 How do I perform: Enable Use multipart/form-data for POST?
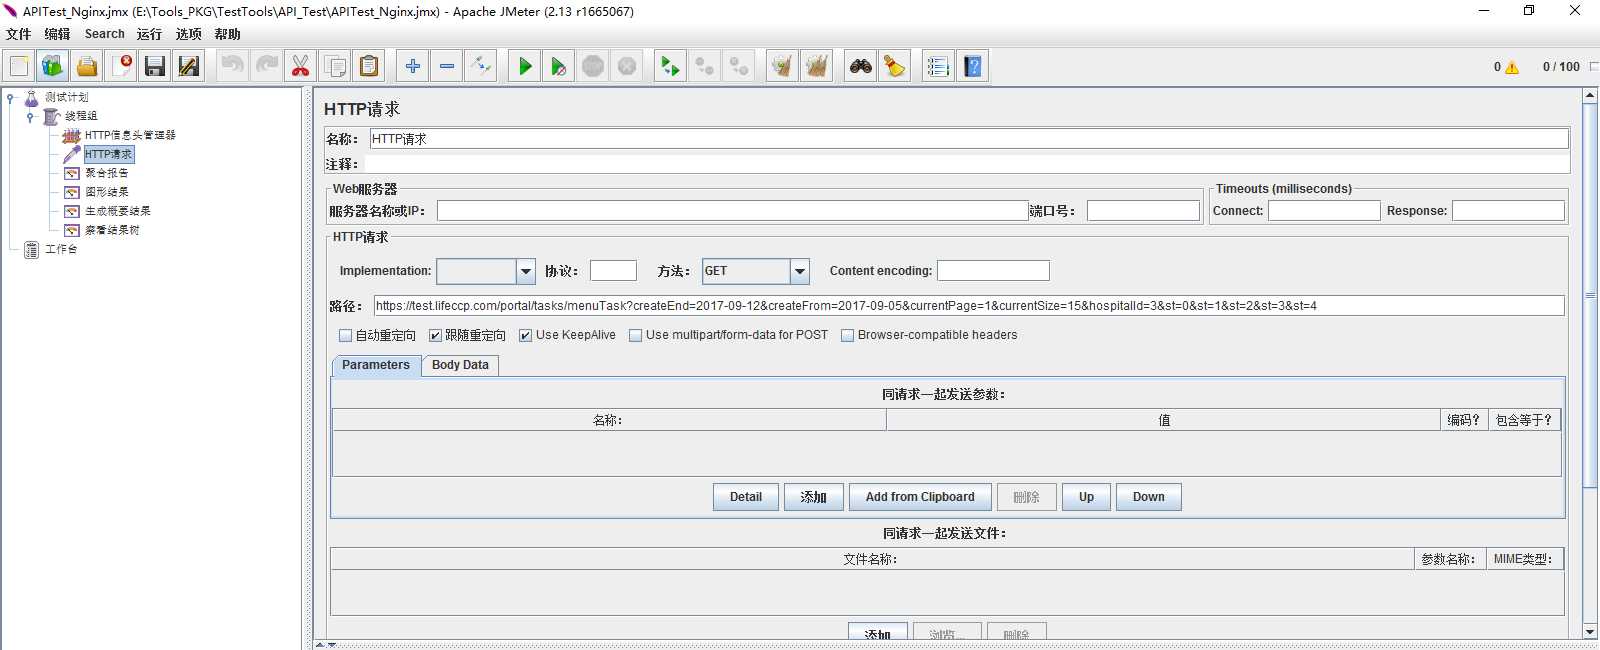click(636, 336)
